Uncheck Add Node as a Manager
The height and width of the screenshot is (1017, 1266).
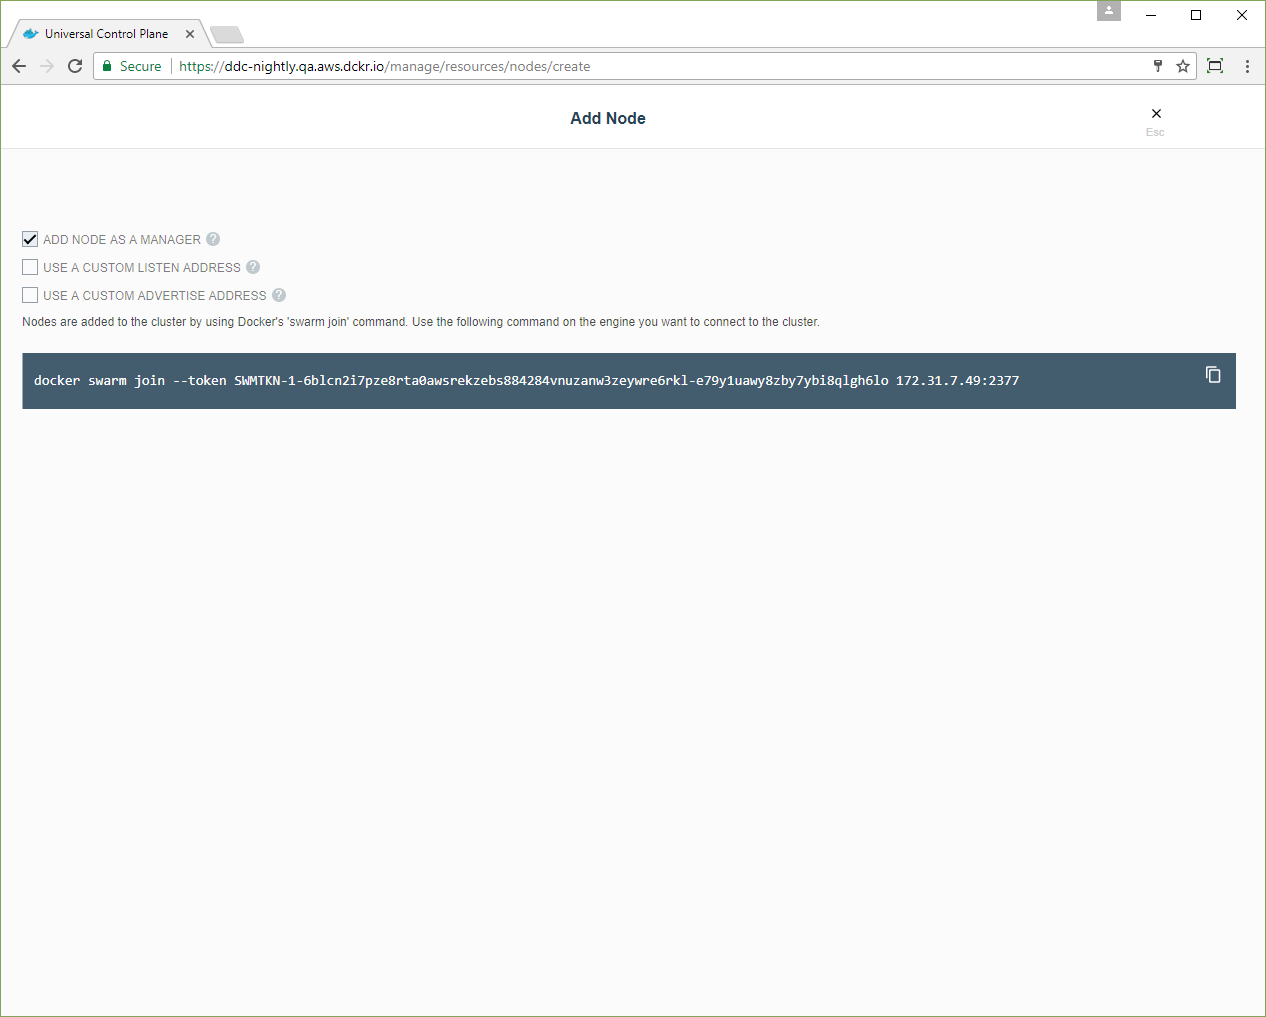tap(30, 239)
